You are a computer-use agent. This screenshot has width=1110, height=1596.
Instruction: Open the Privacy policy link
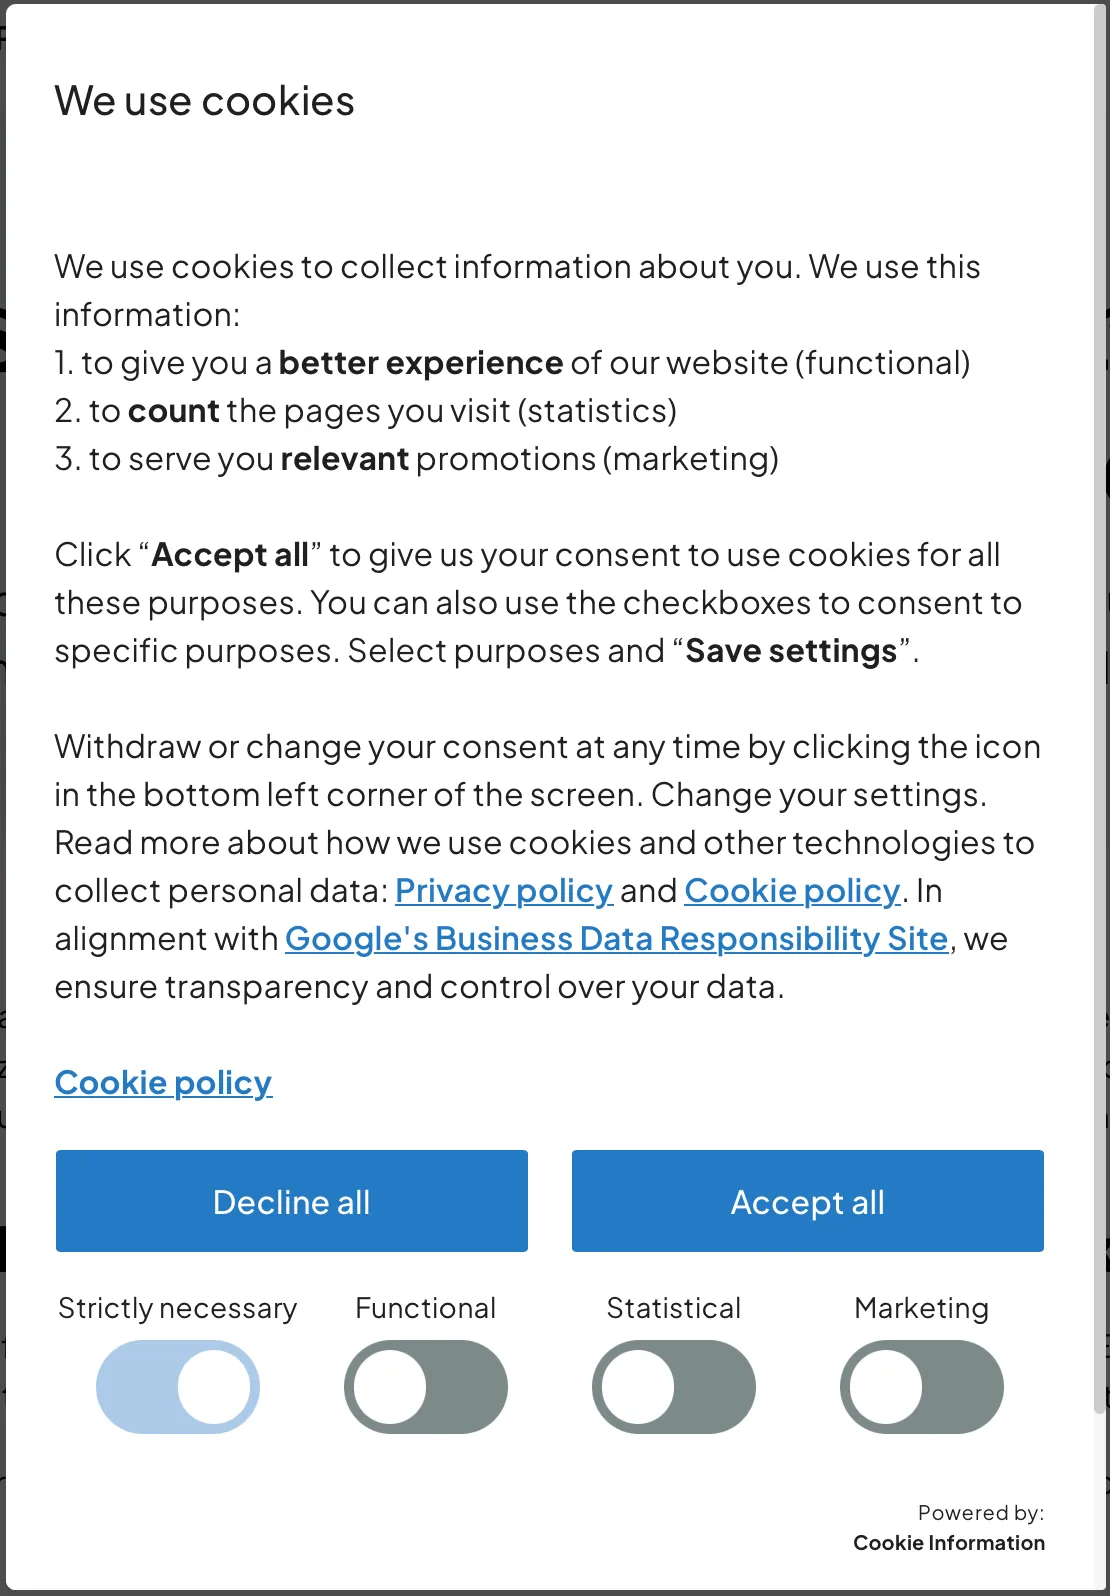coord(504,890)
